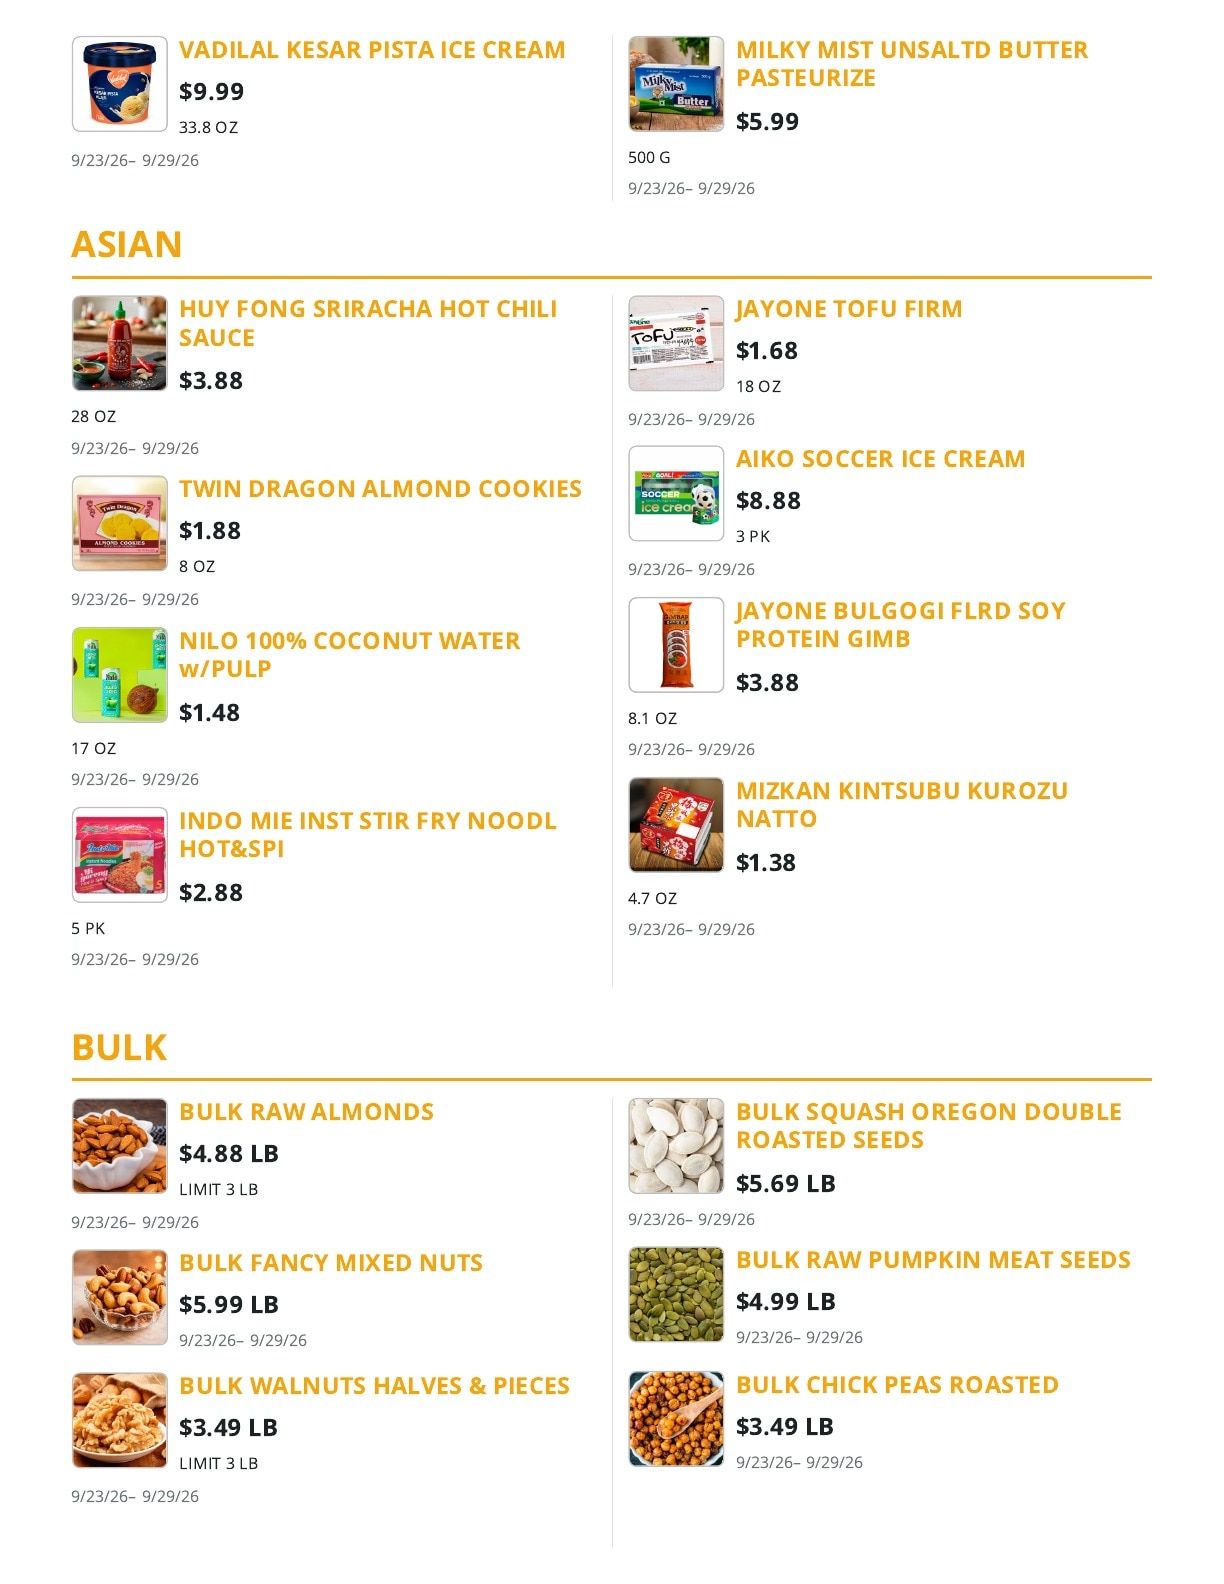Select the Bulk Squash Oregon Double Roasted Seeds title

click(928, 1126)
